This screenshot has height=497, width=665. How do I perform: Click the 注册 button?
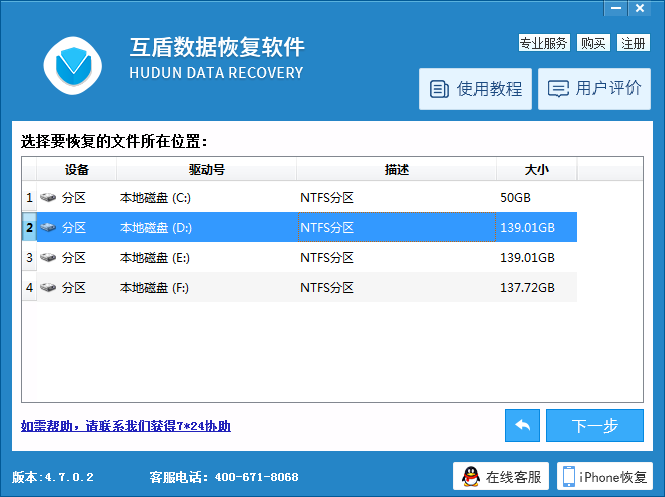(633, 43)
